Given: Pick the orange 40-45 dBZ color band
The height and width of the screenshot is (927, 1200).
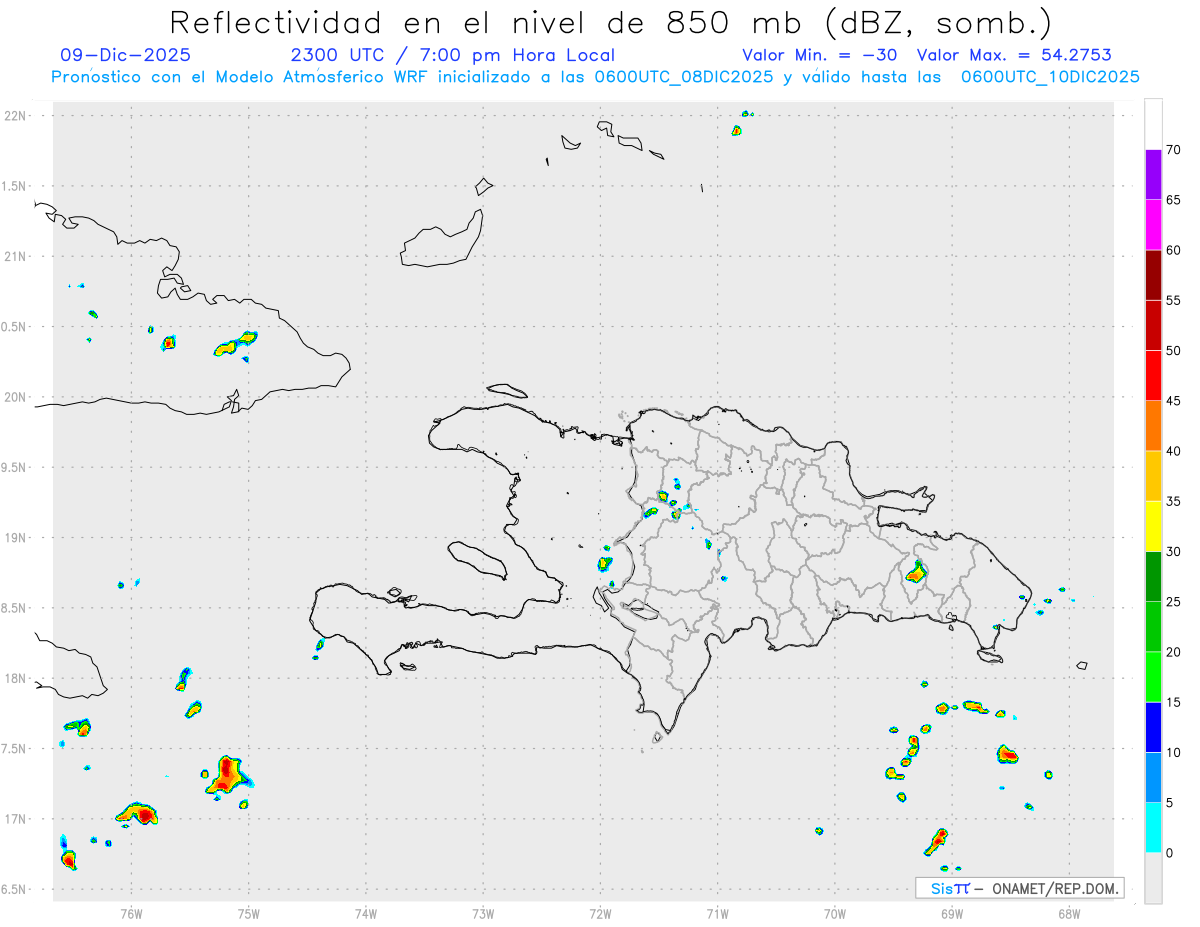Looking at the screenshot, I should (x=1153, y=425).
